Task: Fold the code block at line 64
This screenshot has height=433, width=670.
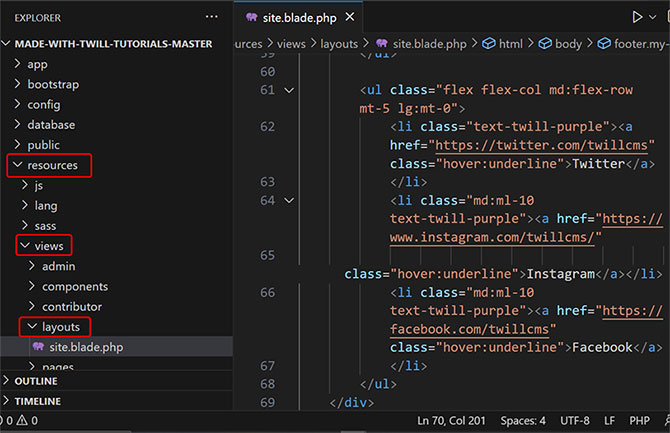Action: (289, 200)
